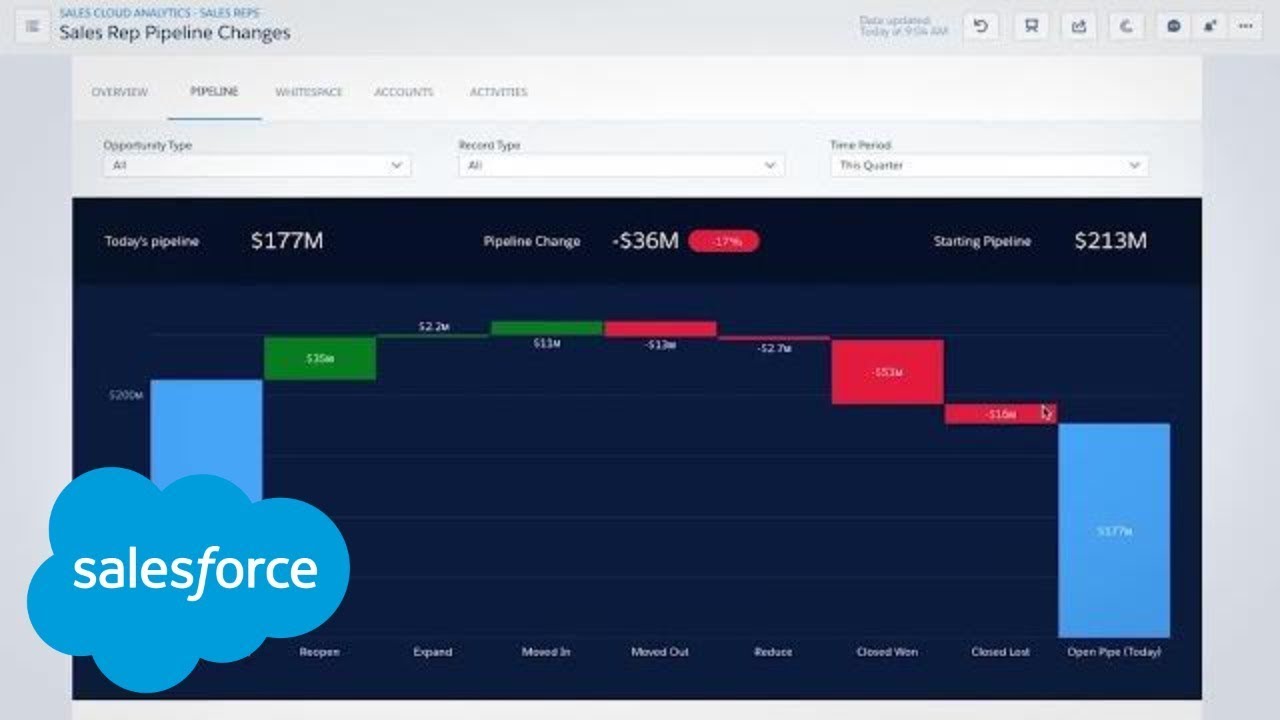Click the thin Expand $2.2M bar
The width and height of the screenshot is (1280, 720).
coord(433,336)
